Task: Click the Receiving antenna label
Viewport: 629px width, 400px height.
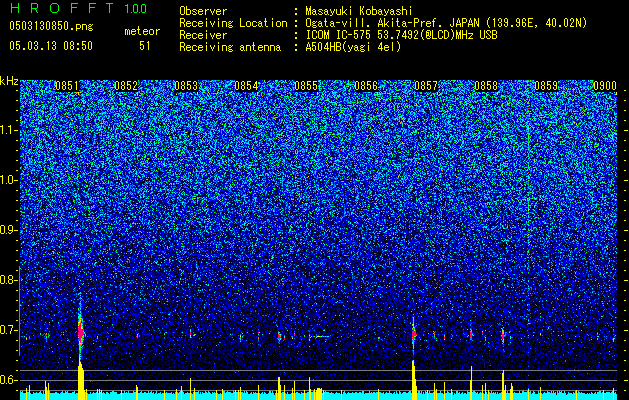Action: point(230,47)
